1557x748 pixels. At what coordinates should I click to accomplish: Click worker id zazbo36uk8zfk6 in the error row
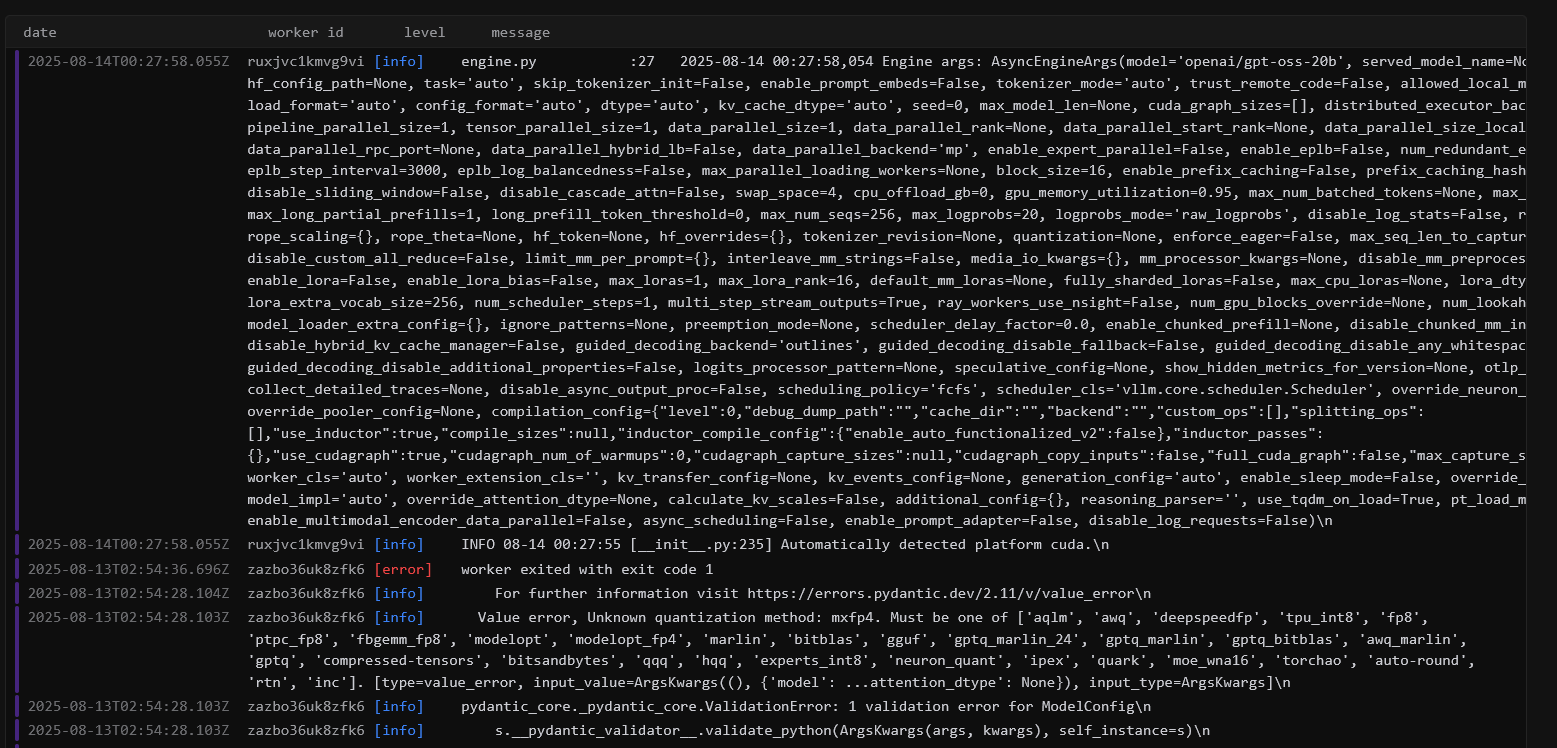tap(306, 569)
